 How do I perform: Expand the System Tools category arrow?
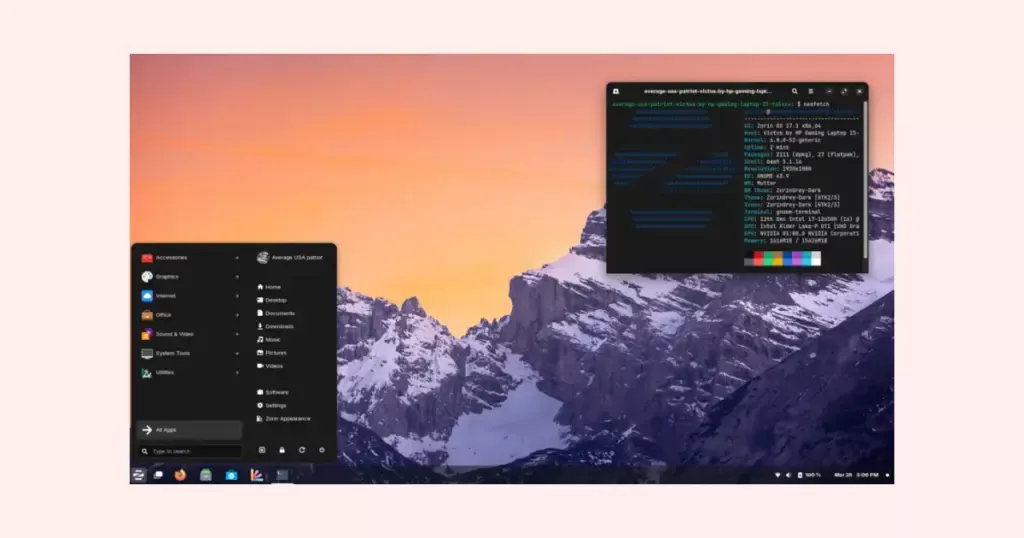[x=237, y=353]
